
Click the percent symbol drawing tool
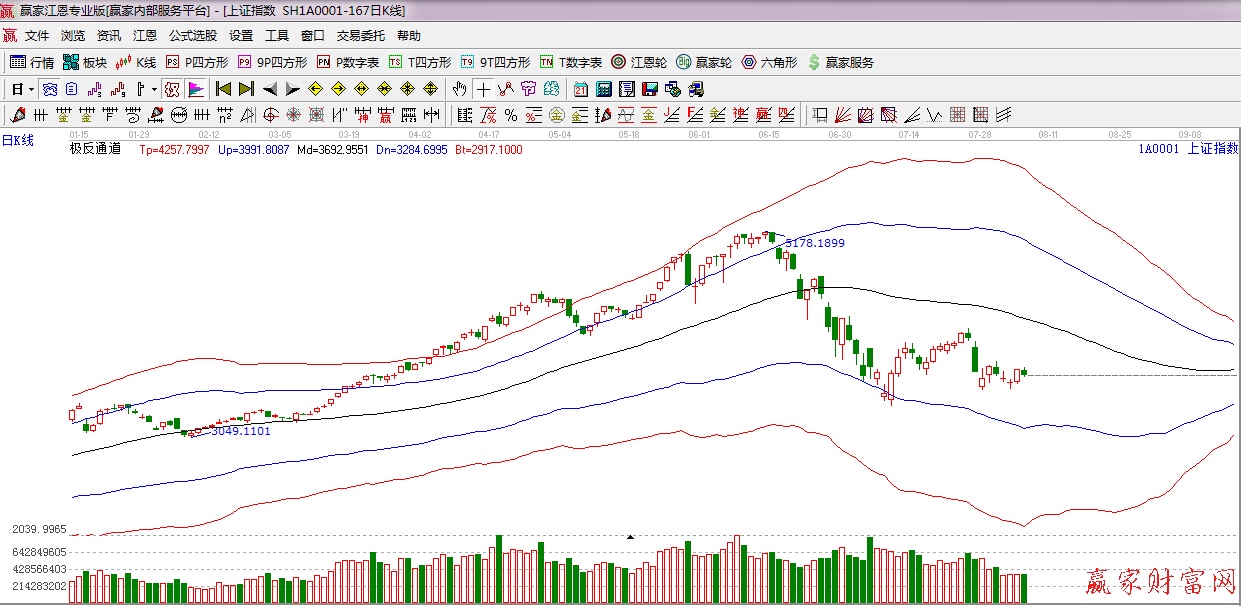click(510, 114)
